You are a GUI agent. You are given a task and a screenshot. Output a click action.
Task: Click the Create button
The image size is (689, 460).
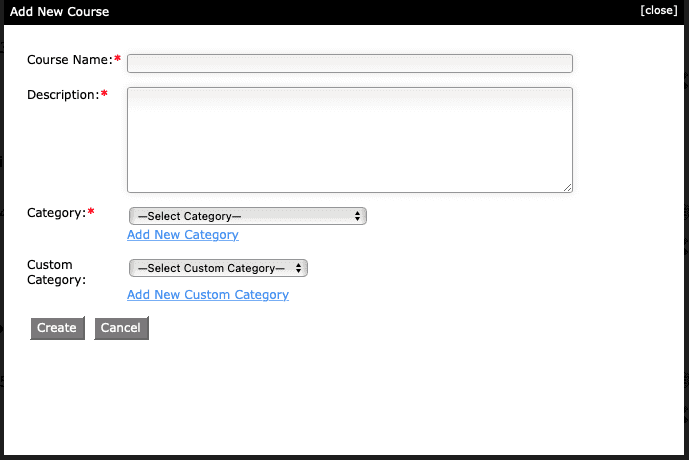click(x=57, y=328)
